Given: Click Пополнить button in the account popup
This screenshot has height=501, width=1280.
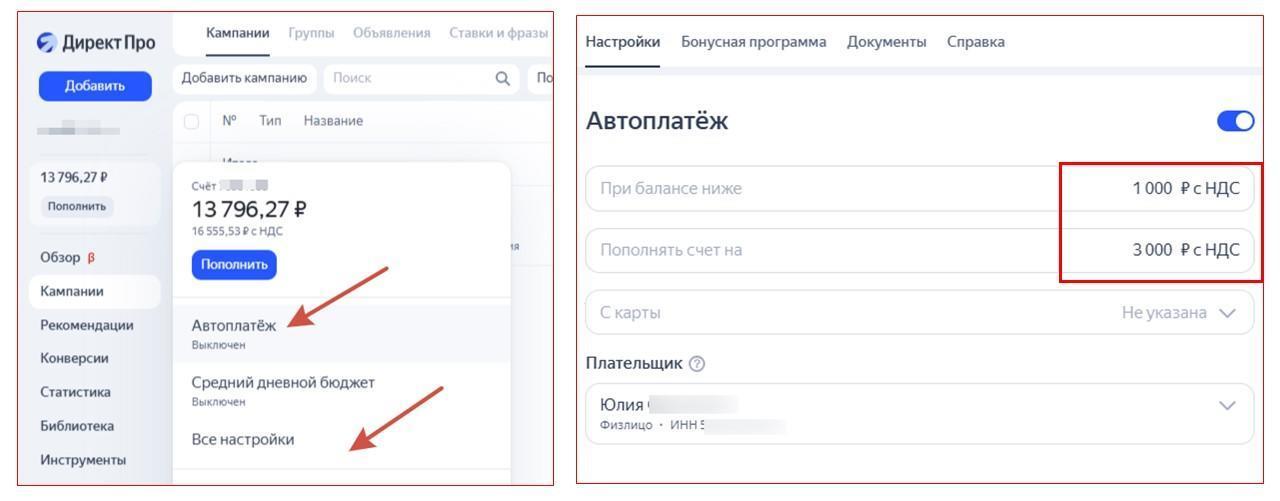Looking at the screenshot, I should click(x=233, y=264).
